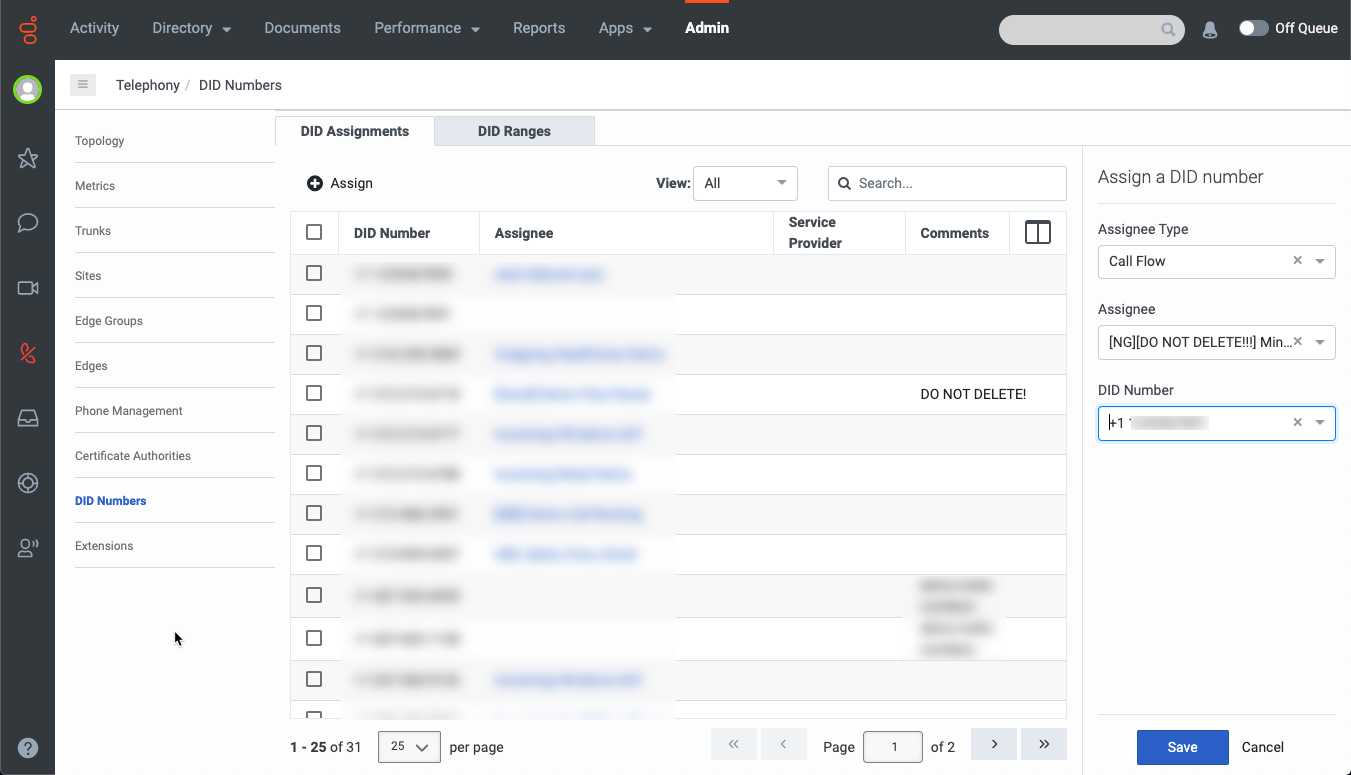
Task: Click the Save button
Action: pyautogui.click(x=1182, y=747)
